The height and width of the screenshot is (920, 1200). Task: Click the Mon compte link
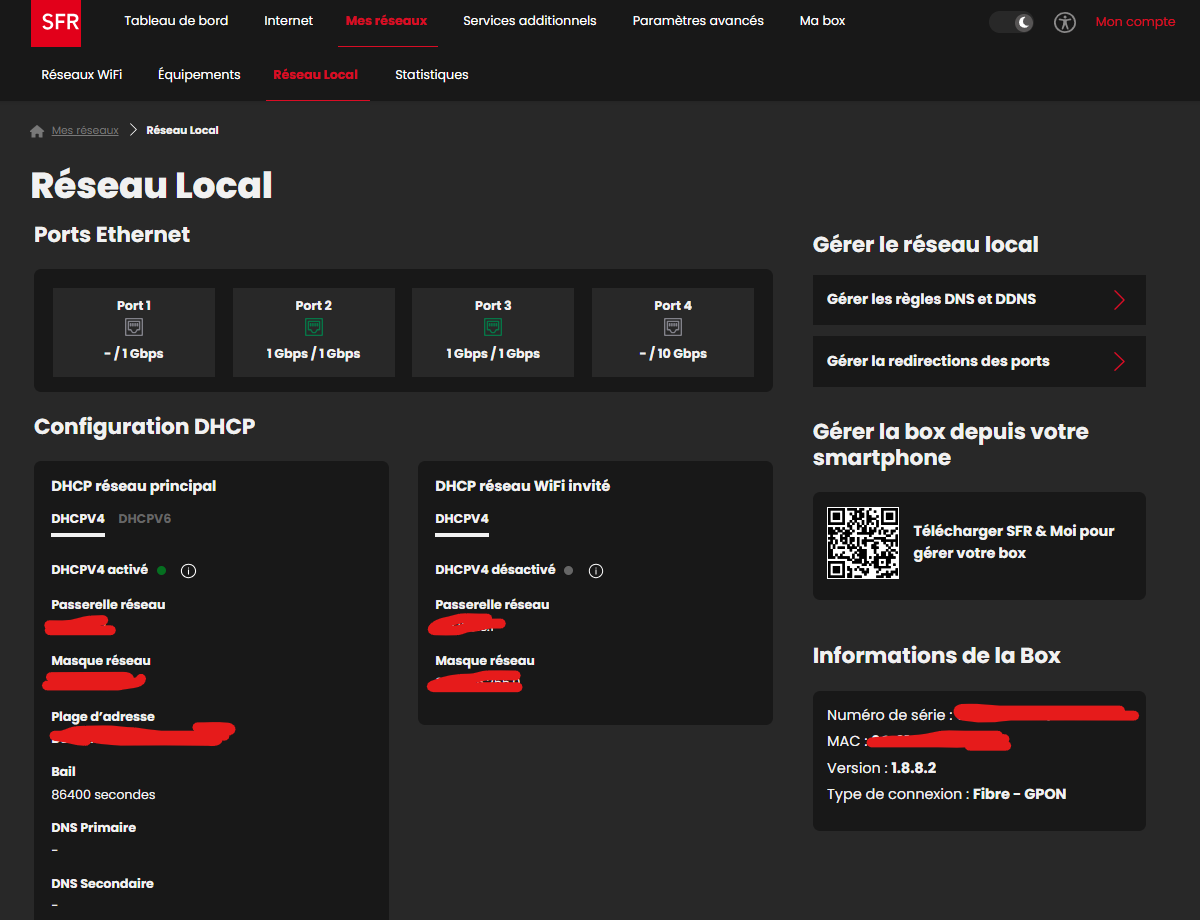tap(1135, 22)
